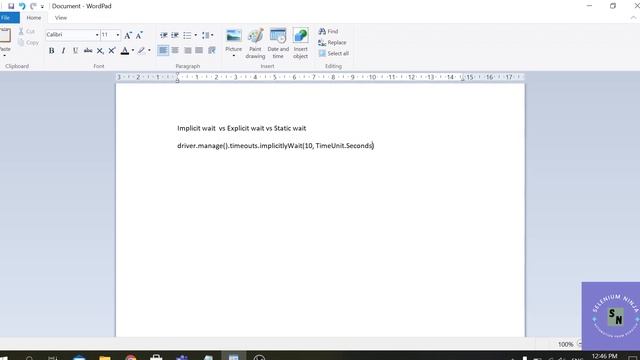Grow the font size

128,35
